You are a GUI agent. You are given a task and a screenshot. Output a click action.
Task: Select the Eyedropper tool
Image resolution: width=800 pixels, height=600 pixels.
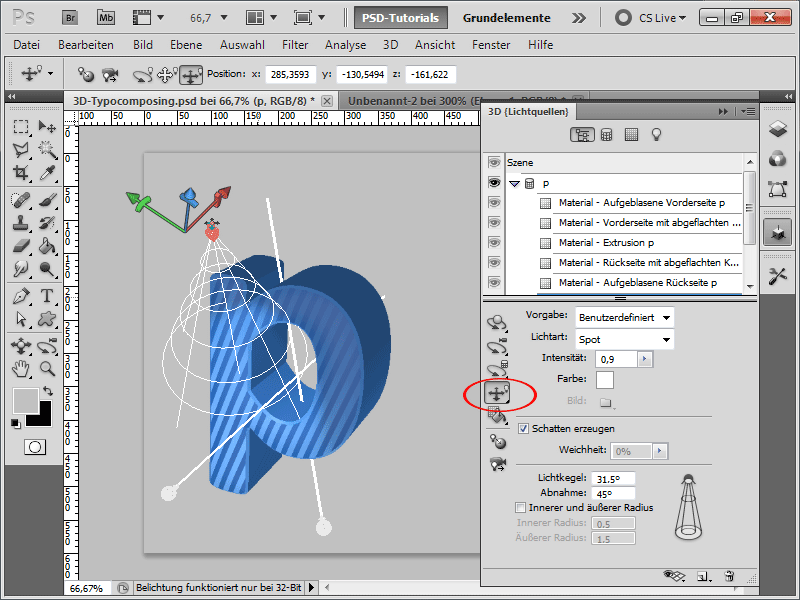[47, 173]
